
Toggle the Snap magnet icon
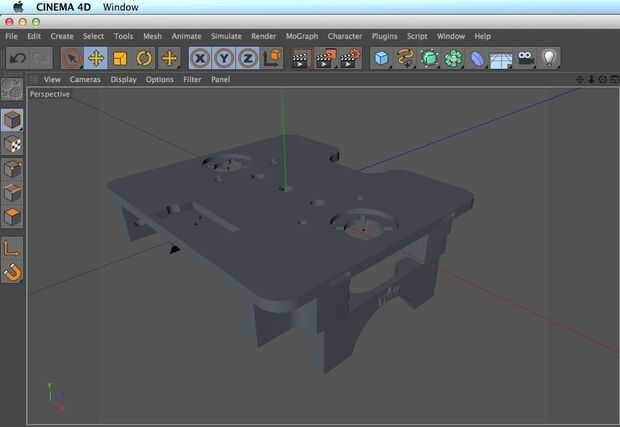point(12,272)
